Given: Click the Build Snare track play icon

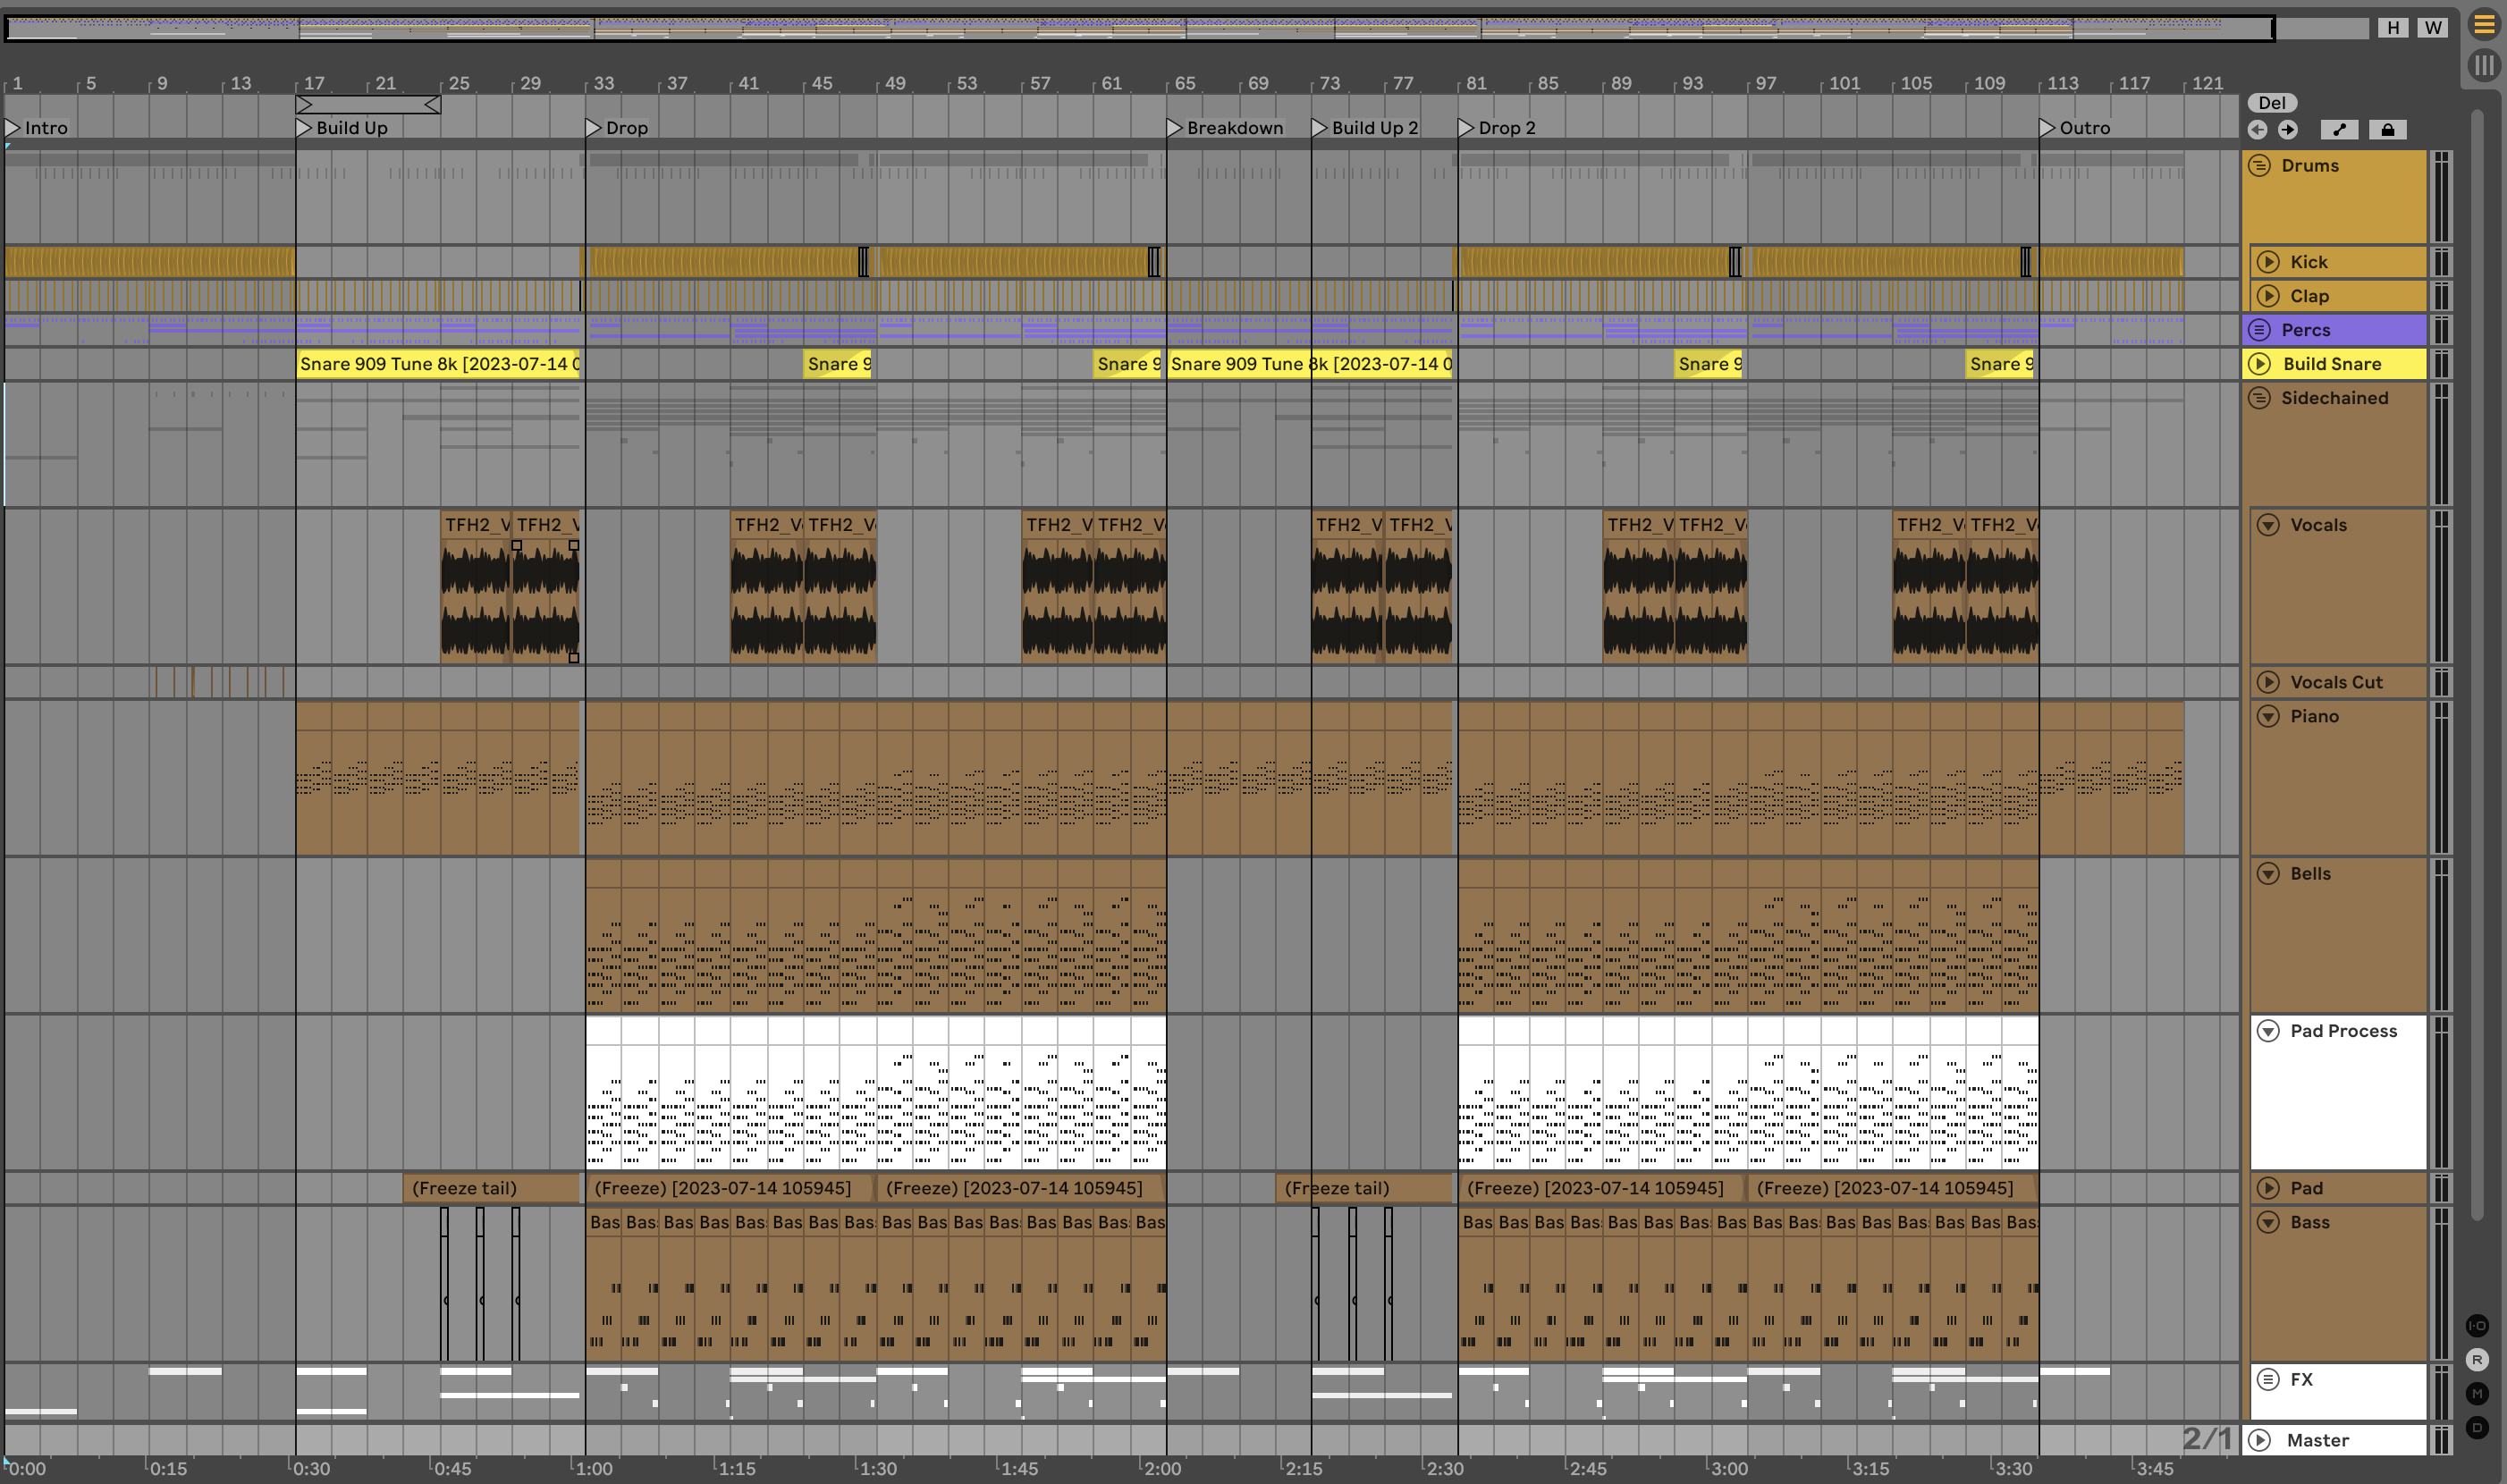Looking at the screenshot, I should pyautogui.click(x=2260, y=364).
